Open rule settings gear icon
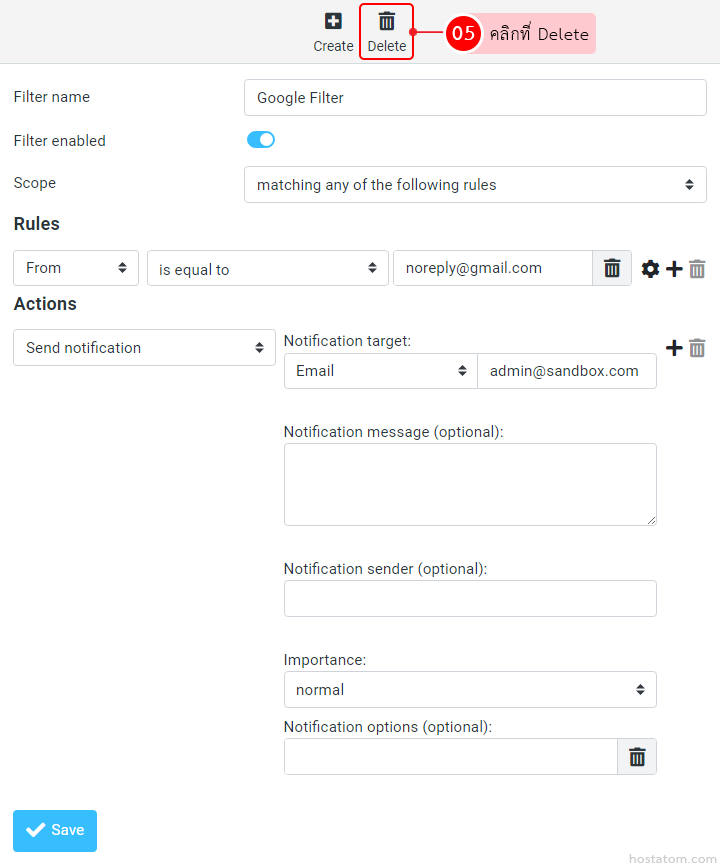The image size is (720, 866). coord(650,269)
